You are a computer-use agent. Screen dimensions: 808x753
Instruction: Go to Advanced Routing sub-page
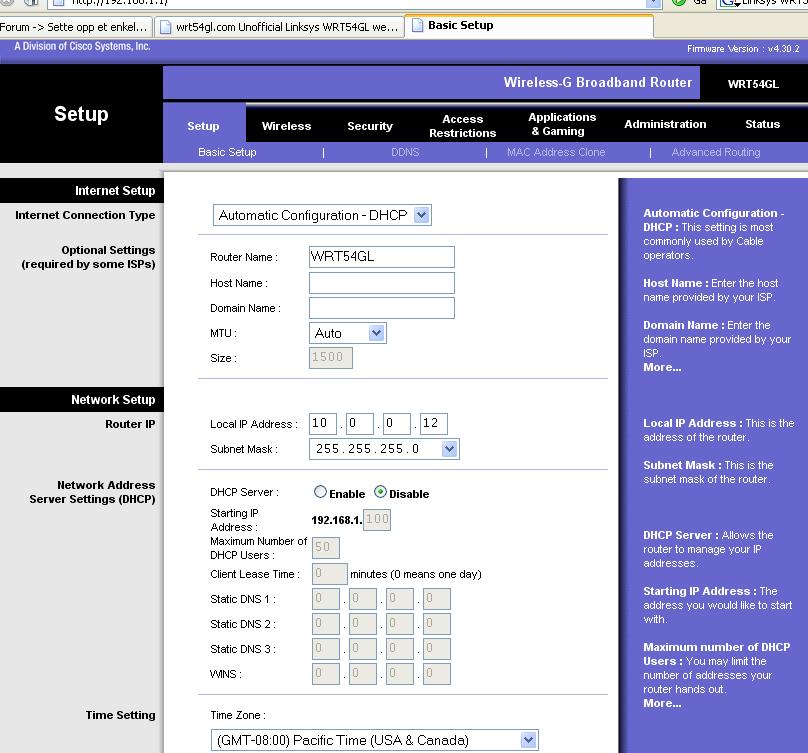coord(716,152)
